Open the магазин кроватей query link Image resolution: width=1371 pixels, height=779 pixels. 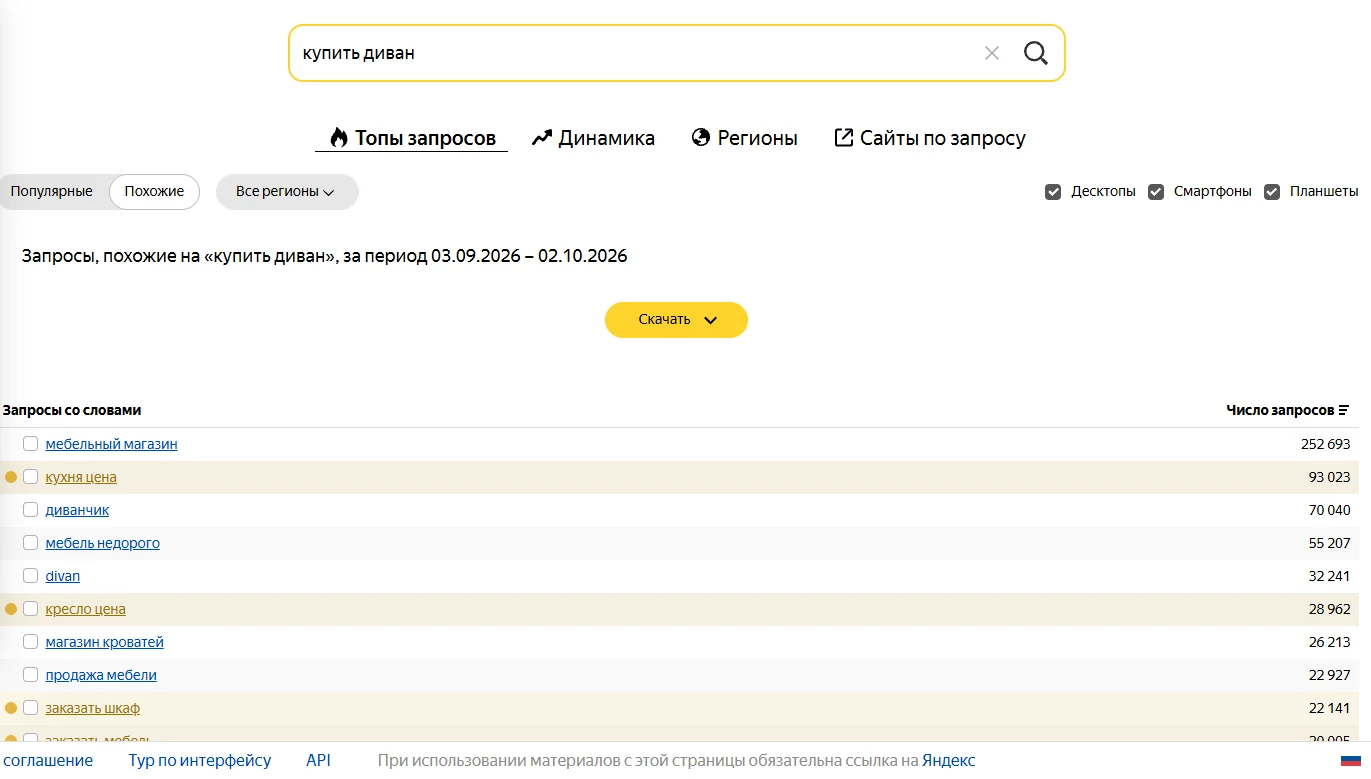[104, 642]
